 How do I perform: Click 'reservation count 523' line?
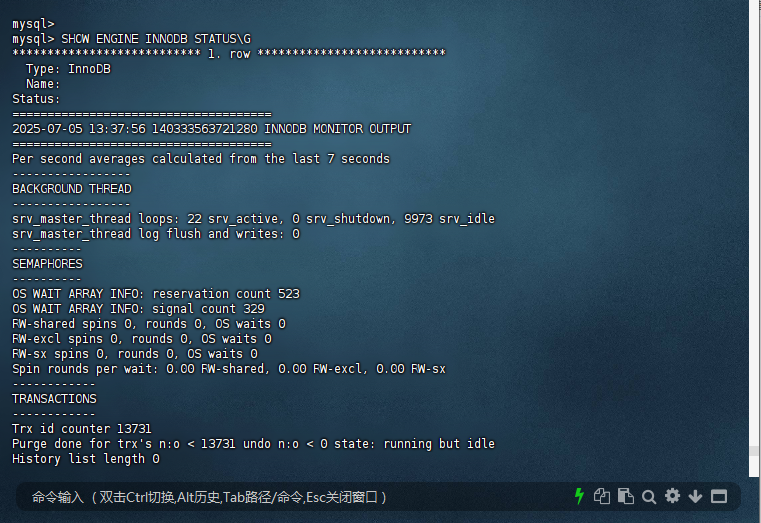click(156, 294)
